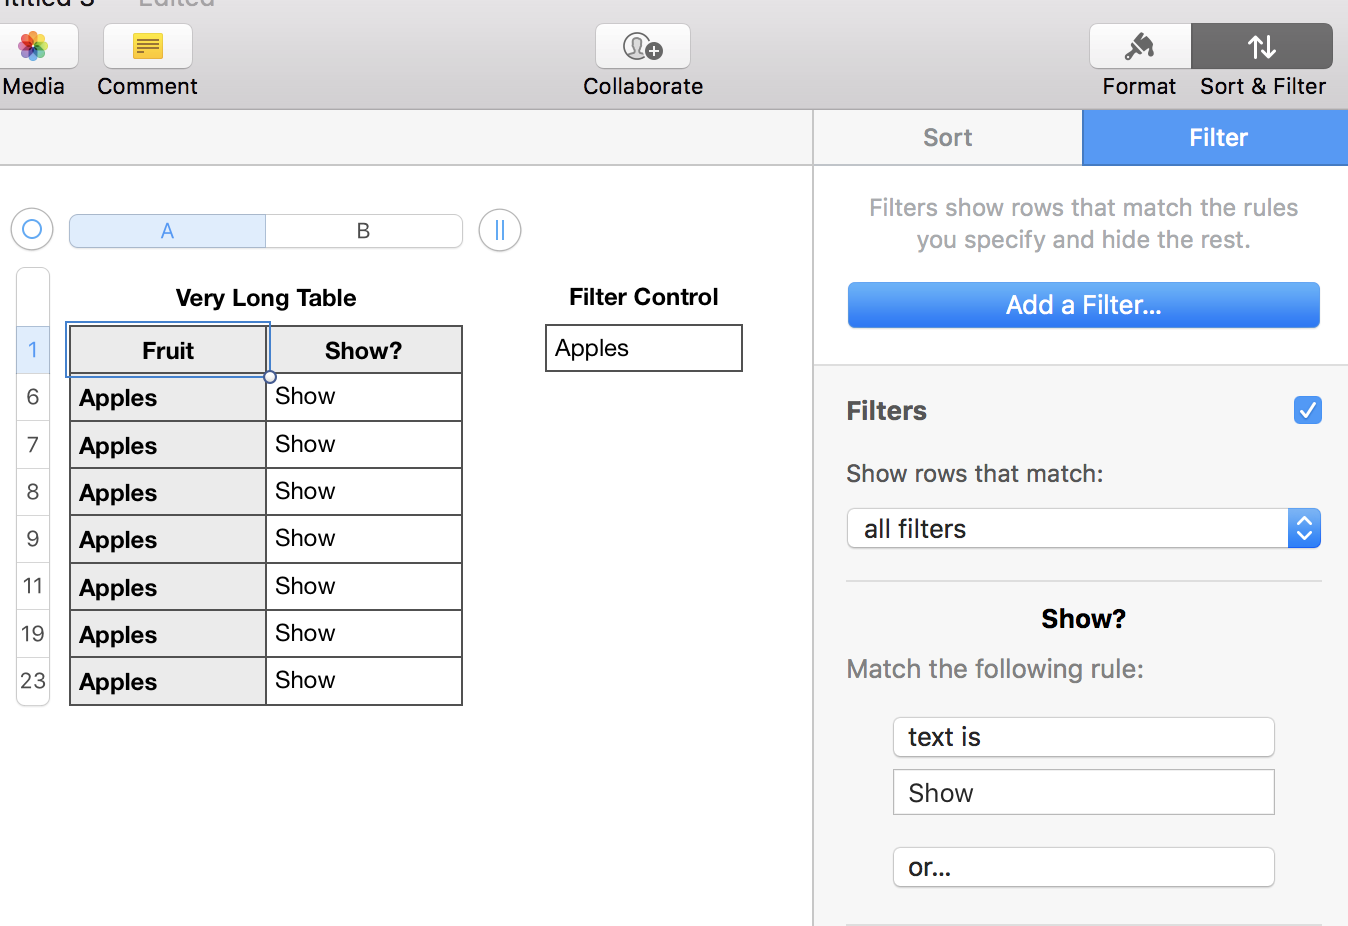Screen dimensions: 1348x926
Task: Click the yellow Comment icon
Action: (147, 46)
